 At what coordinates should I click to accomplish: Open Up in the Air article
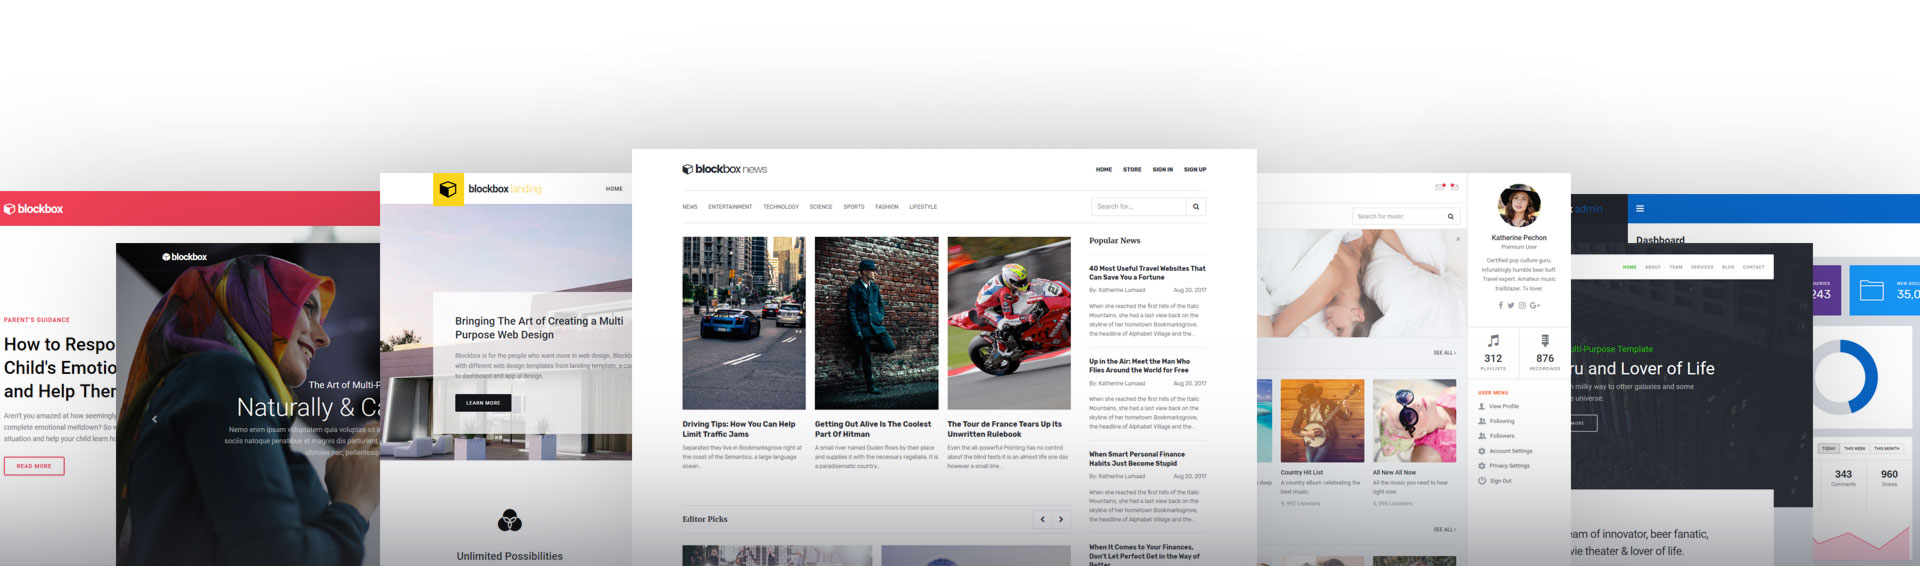pos(1140,366)
